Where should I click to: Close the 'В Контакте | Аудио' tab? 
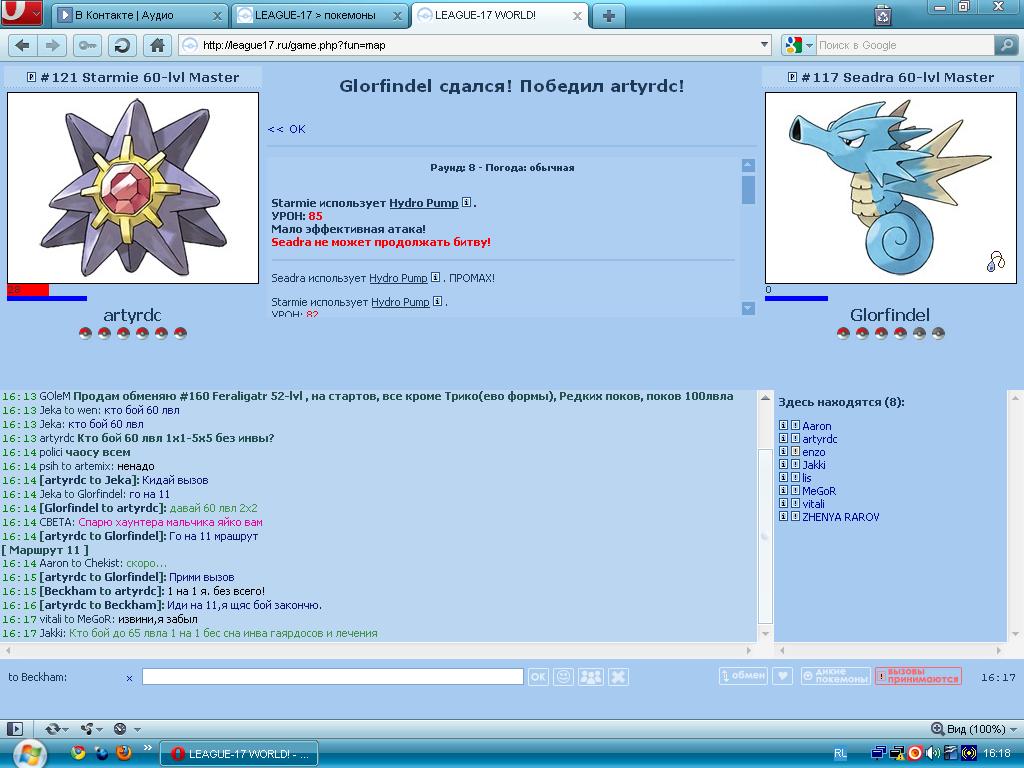[217, 16]
